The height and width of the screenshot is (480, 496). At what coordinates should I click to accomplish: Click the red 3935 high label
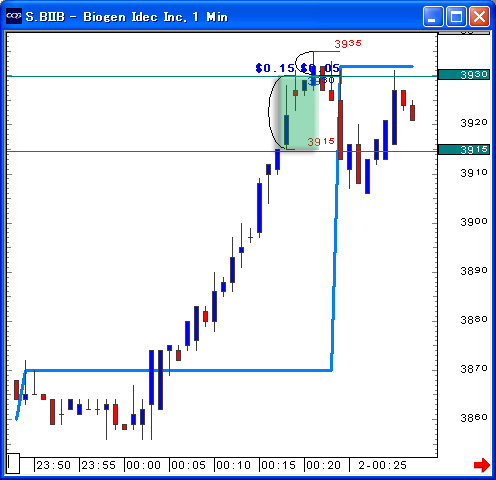(x=348, y=43)
